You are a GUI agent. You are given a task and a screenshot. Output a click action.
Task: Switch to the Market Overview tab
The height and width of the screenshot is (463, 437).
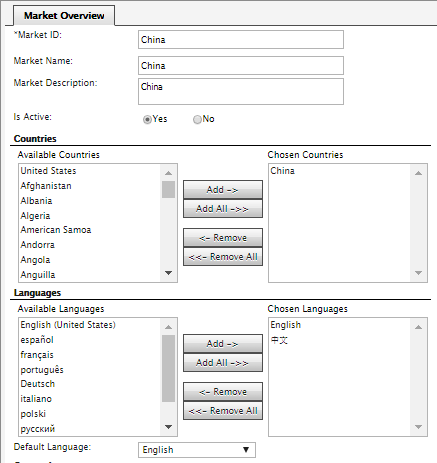coord(64,16)
